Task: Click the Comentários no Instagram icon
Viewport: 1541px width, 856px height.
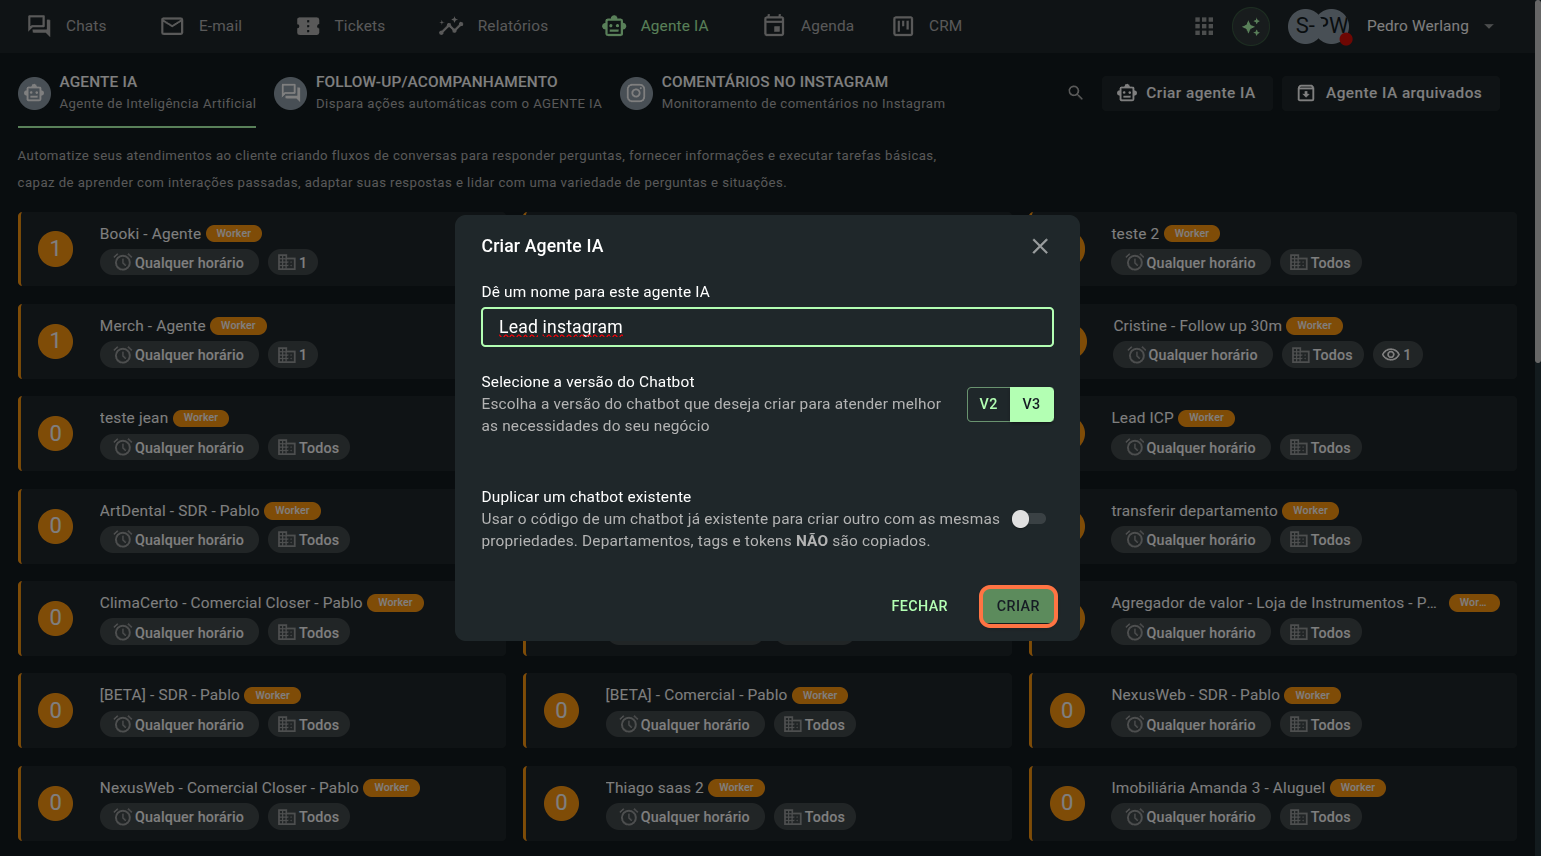Action: pos(636,93)
